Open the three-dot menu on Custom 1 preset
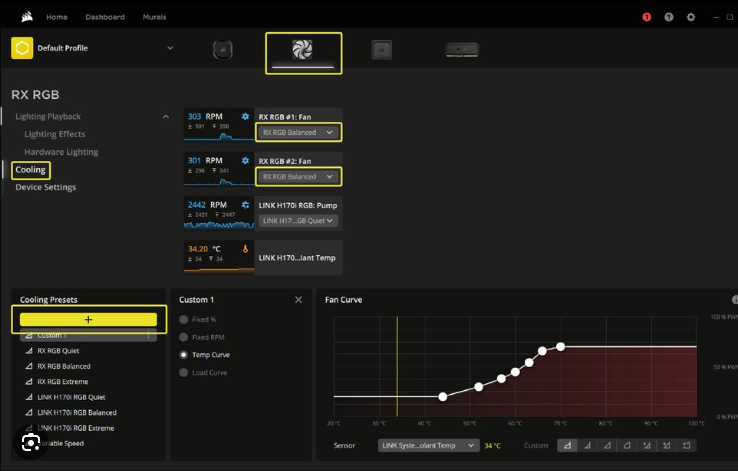This screenshot has width=738, height=471. 149,335
